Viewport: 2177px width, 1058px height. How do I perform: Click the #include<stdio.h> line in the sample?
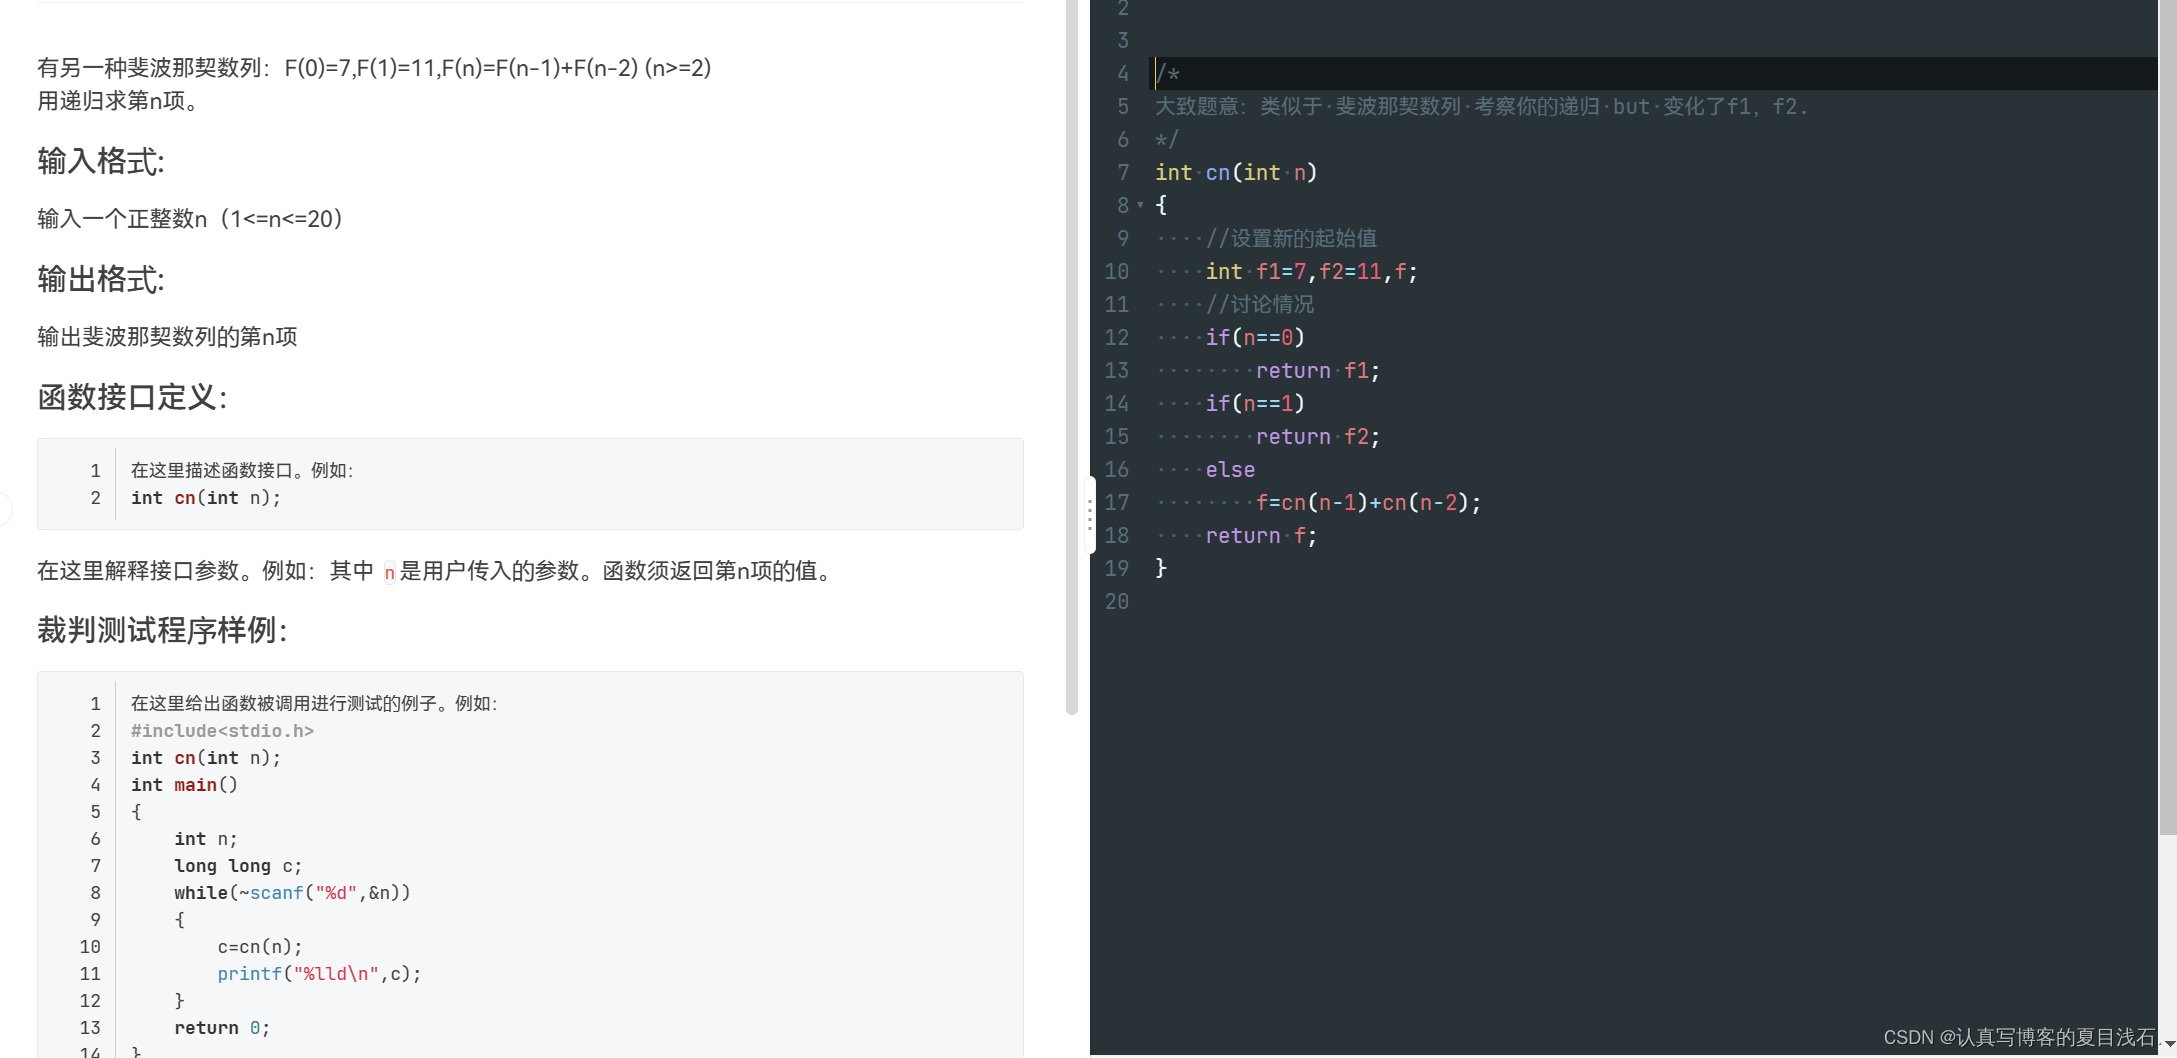[222, 730]
